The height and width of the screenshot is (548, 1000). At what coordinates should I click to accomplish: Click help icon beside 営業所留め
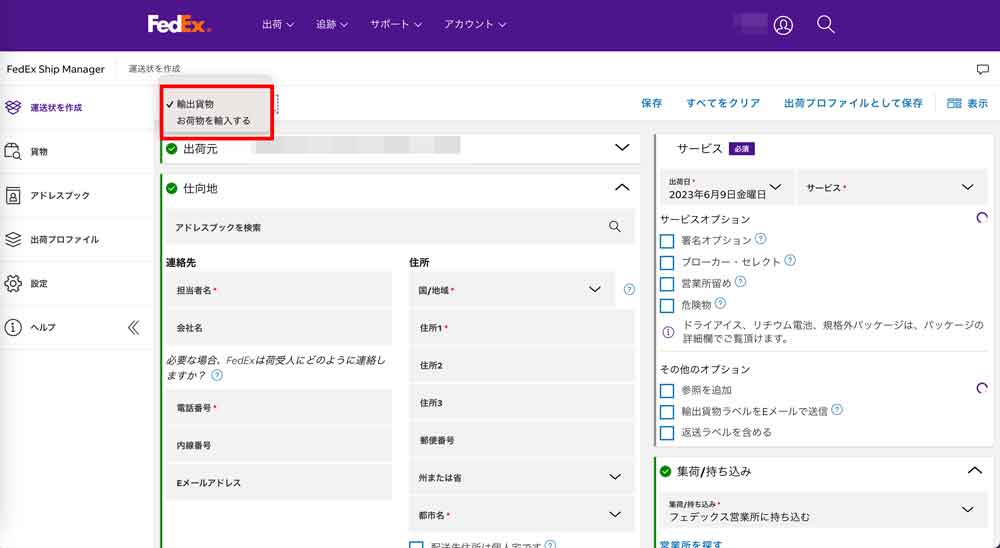coord(740,281)
